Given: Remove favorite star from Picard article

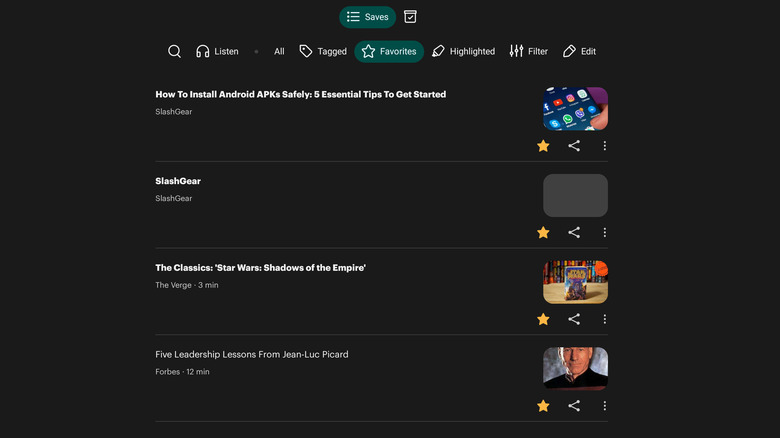Looking at the screenshot, I should (x=543, y=406).
